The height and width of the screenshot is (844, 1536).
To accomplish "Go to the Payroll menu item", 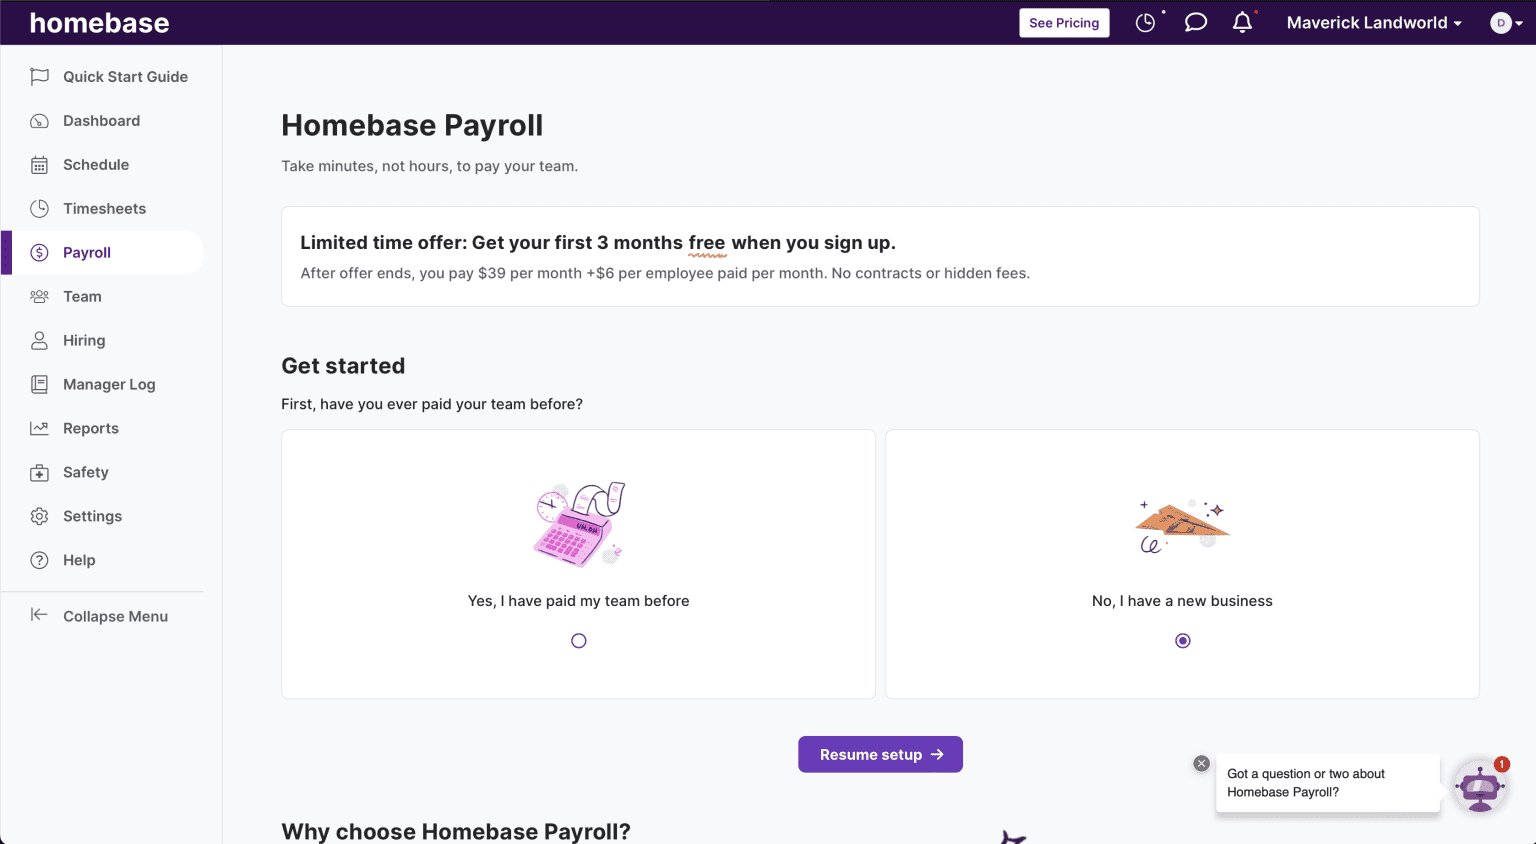I will pyautogui.click(x=88, y=252).
